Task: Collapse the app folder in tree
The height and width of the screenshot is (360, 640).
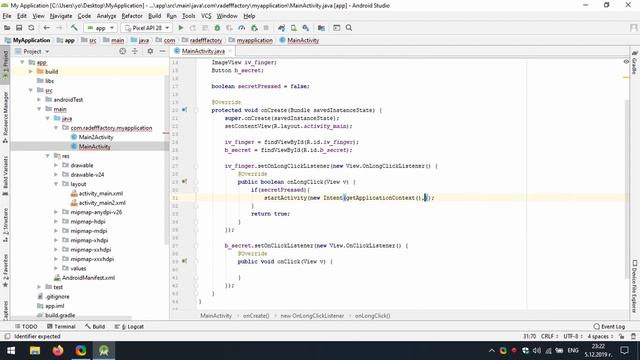Action: 22,62
